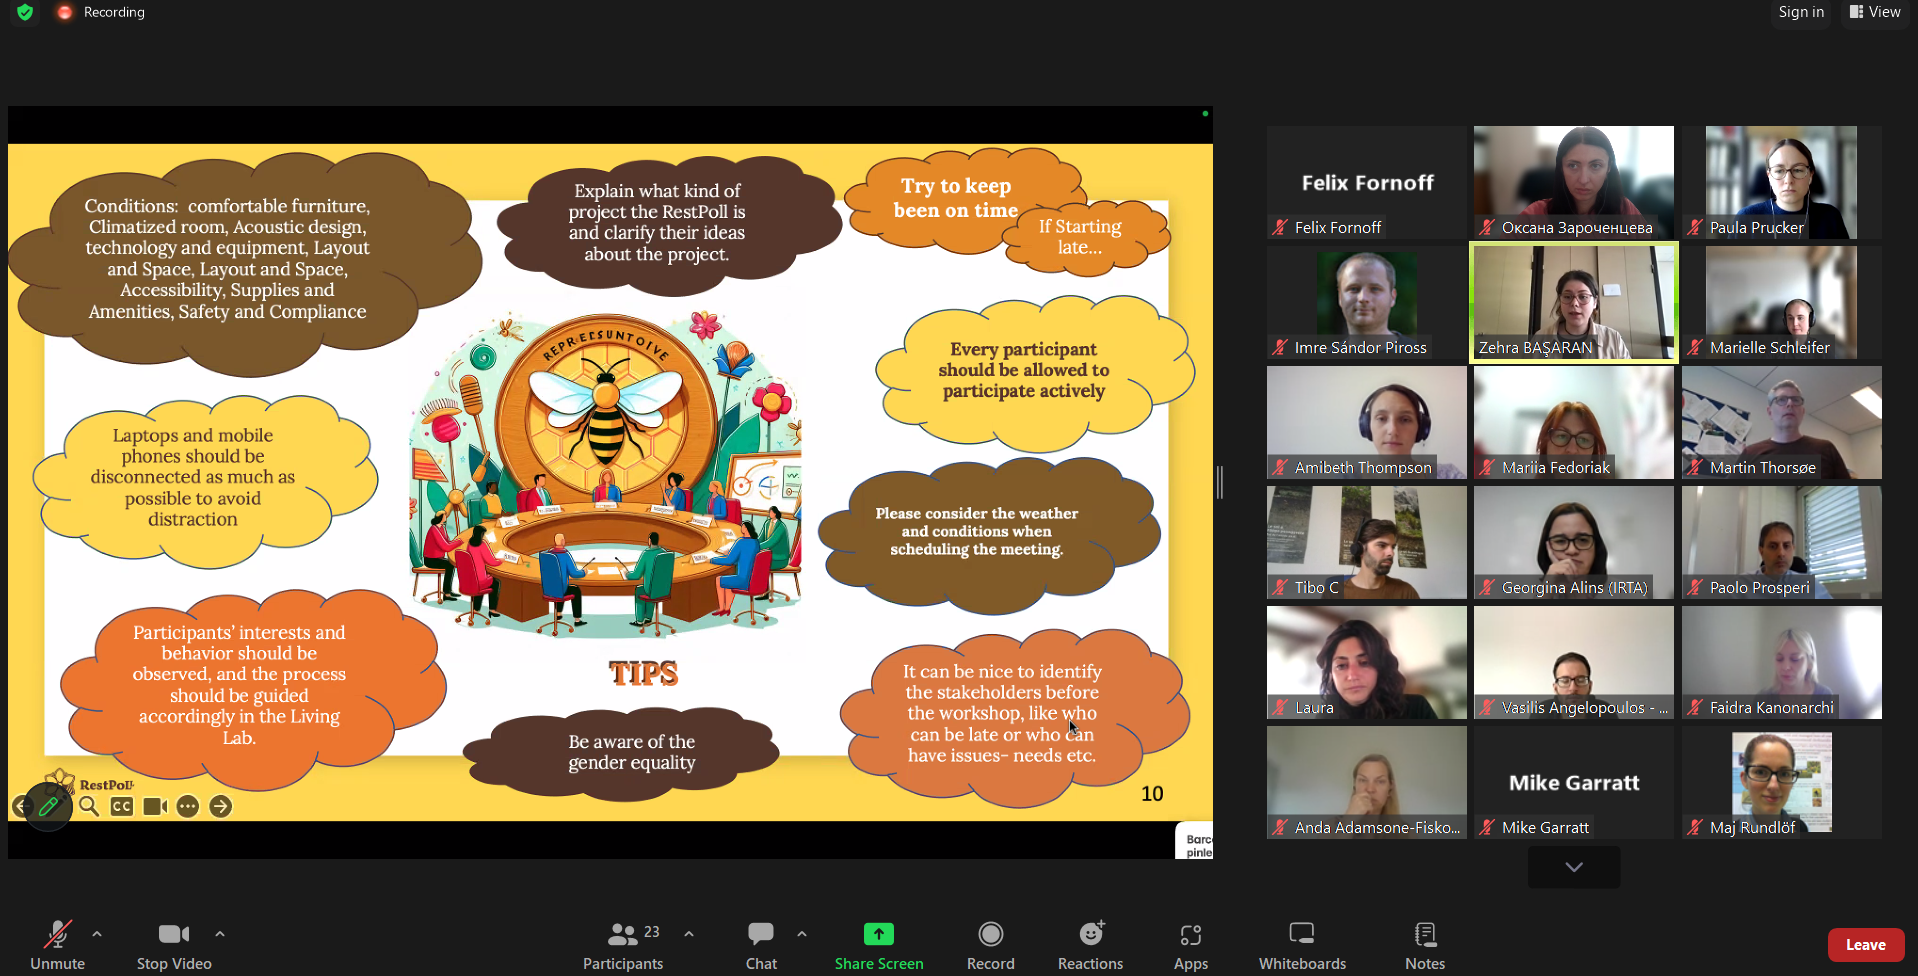Open the View layout menu
1918x976 pixels.
tap(1875, 12)
